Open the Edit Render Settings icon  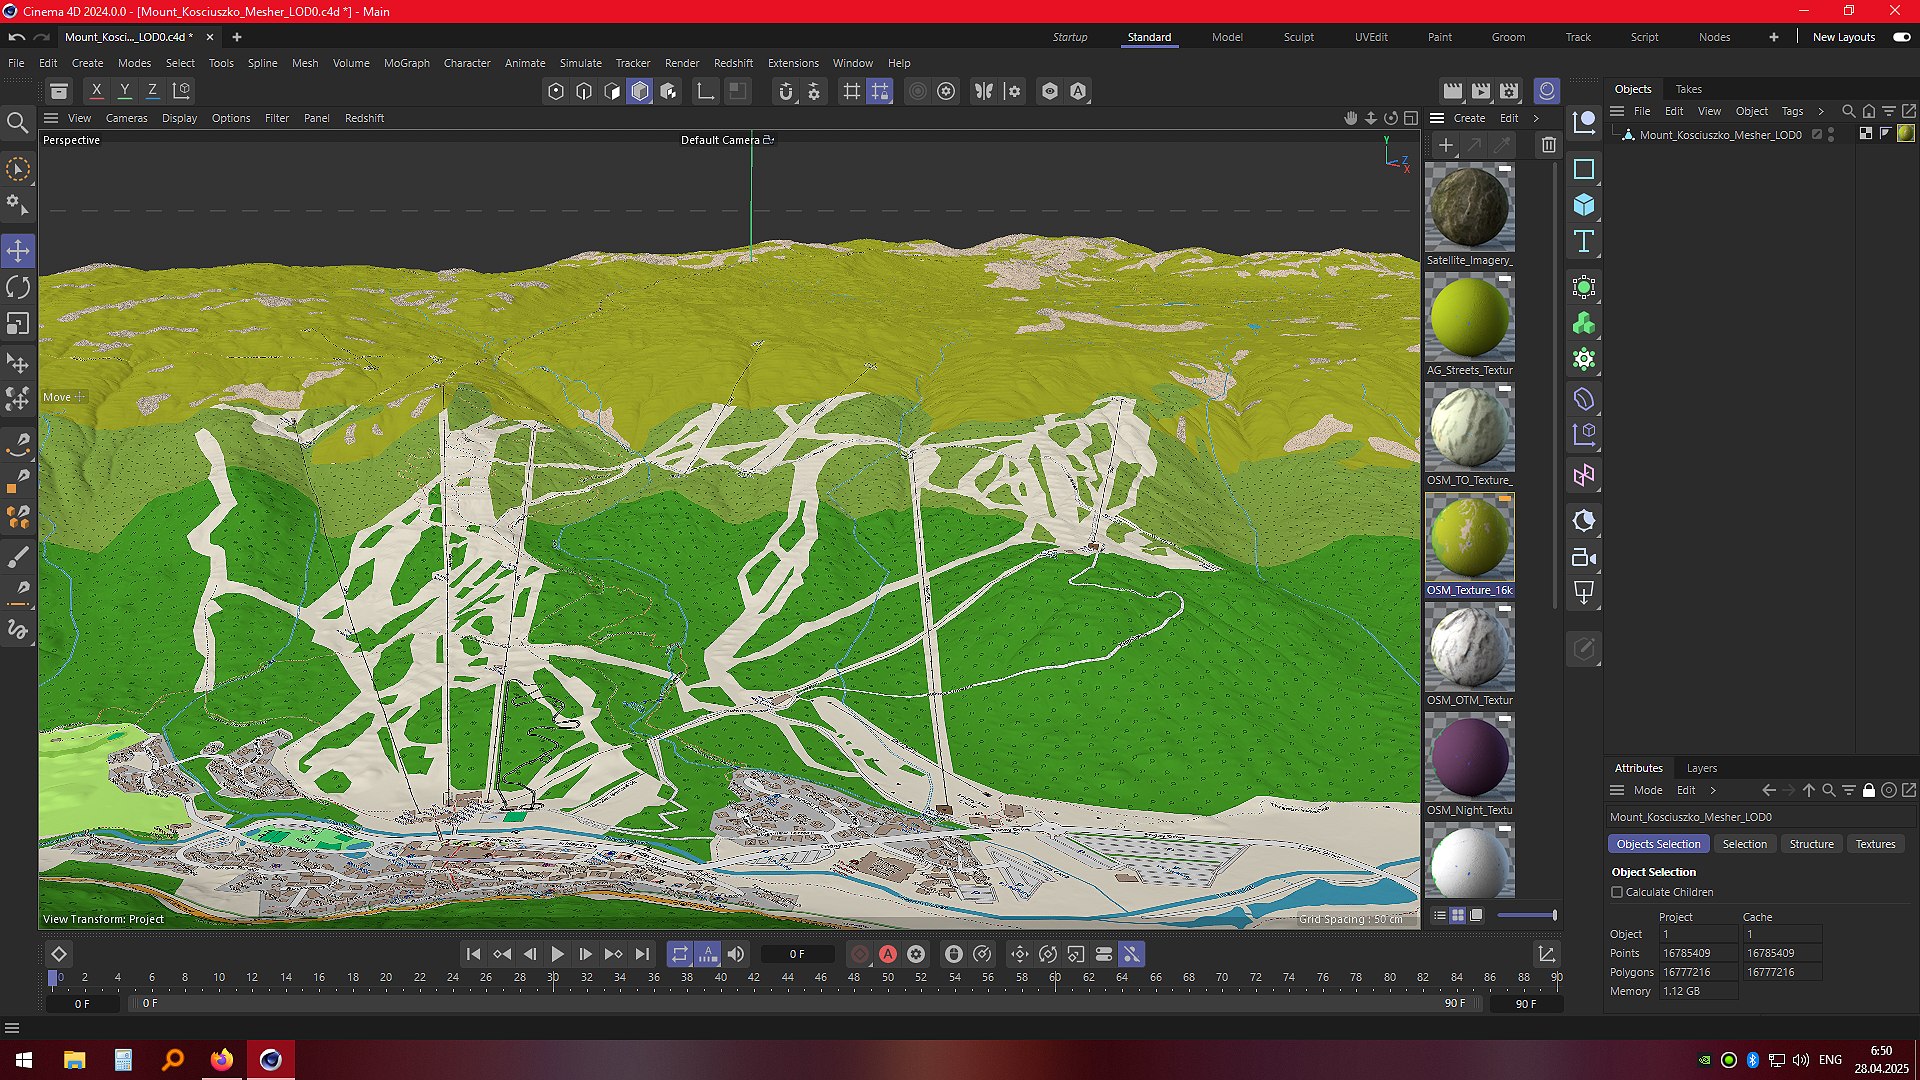point(1509,91)
